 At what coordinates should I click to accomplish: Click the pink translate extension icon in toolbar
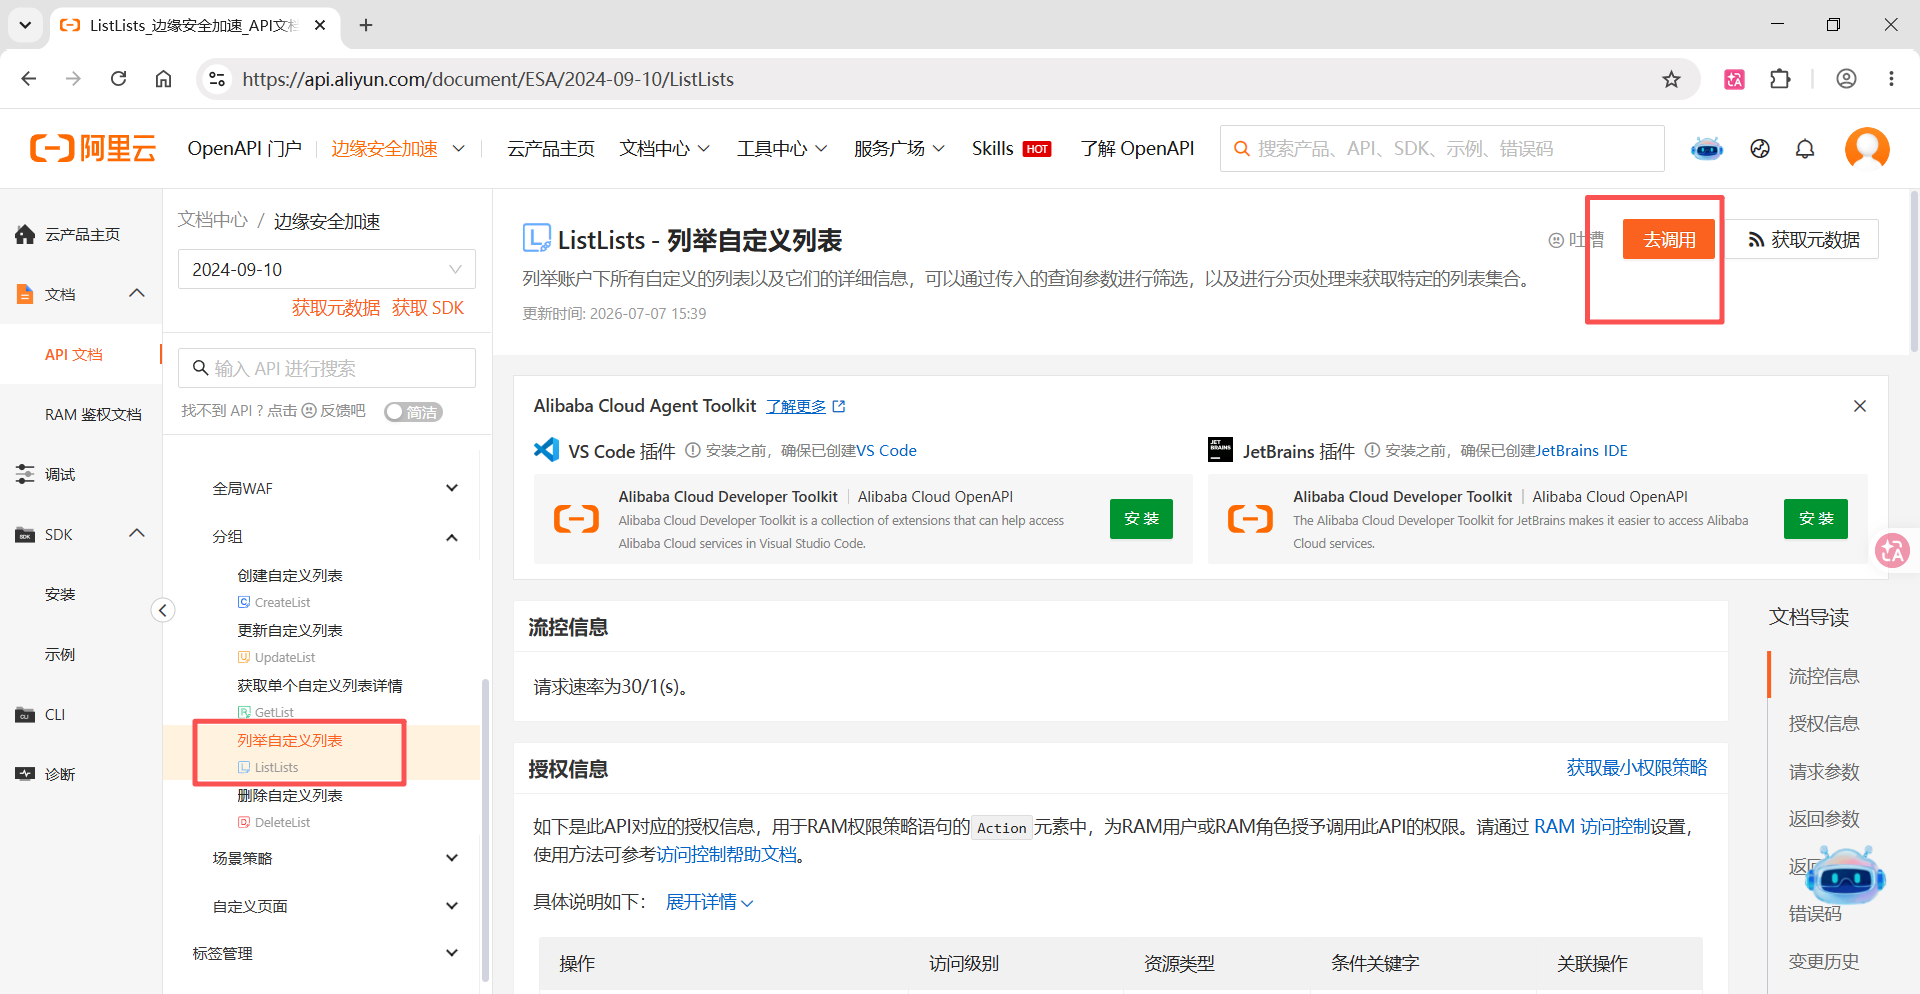tap(1735, 79)
